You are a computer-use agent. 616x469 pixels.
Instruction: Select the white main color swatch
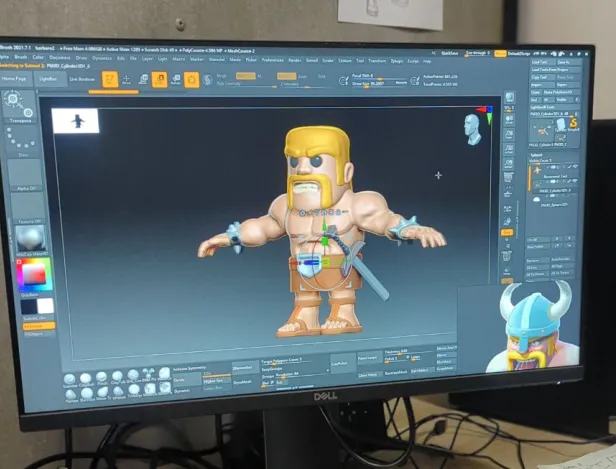[46, 306]
